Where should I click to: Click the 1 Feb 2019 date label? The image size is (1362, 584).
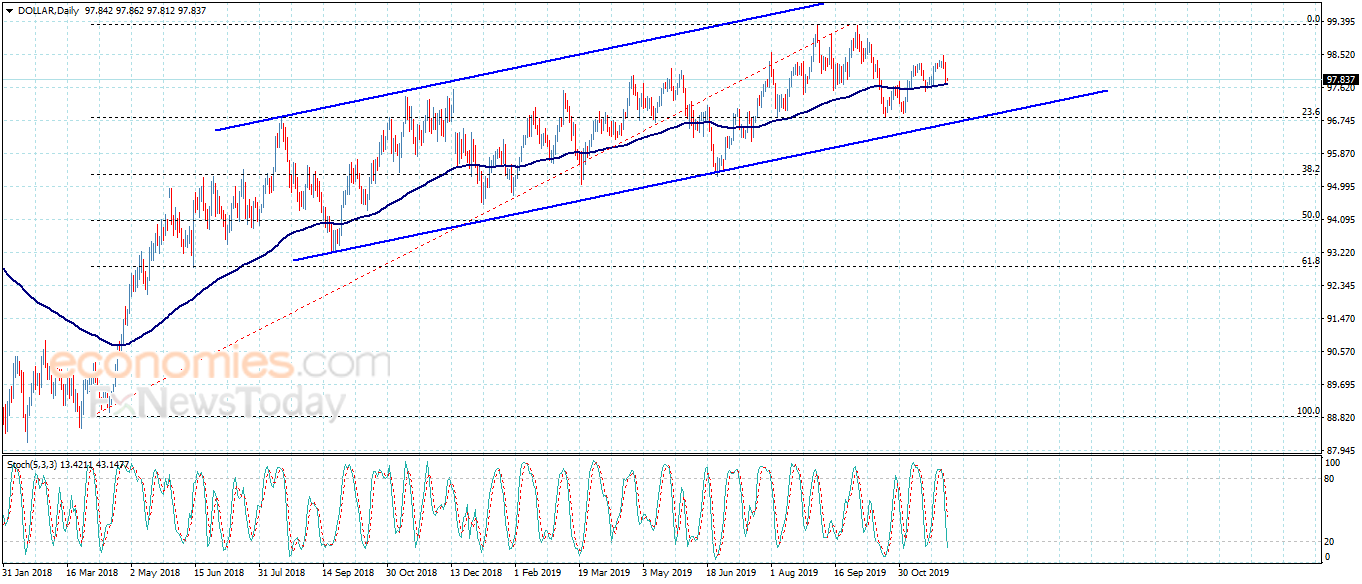tap(539, 574)
